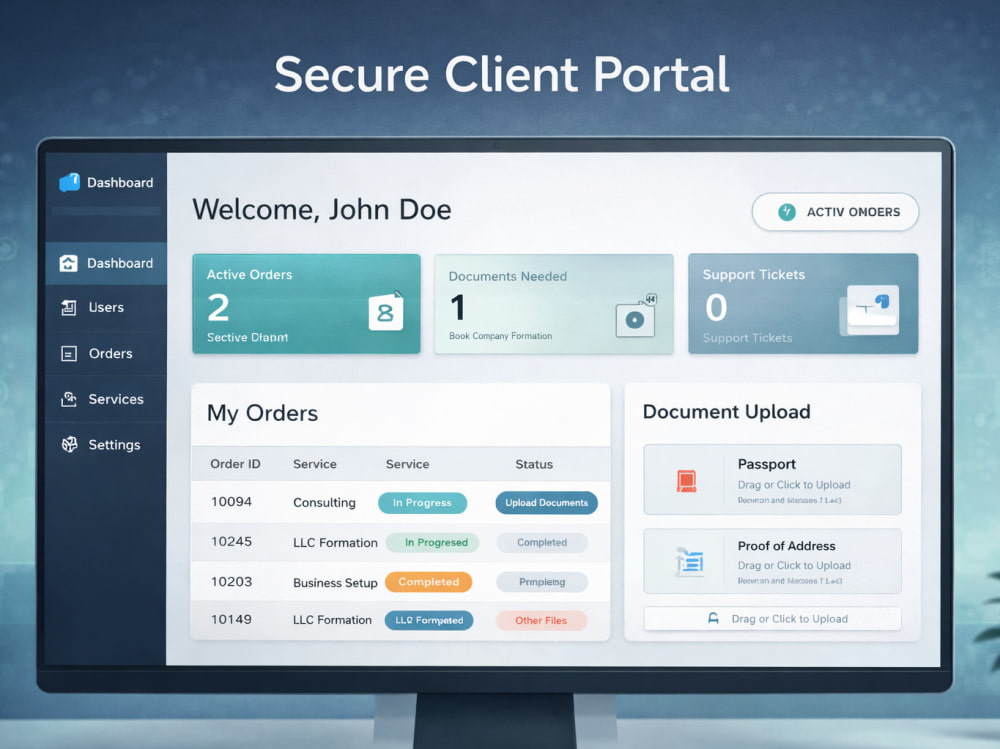Click the Document Upload heading
Screen dimensions: 1000x749
(x=726, y=412)
